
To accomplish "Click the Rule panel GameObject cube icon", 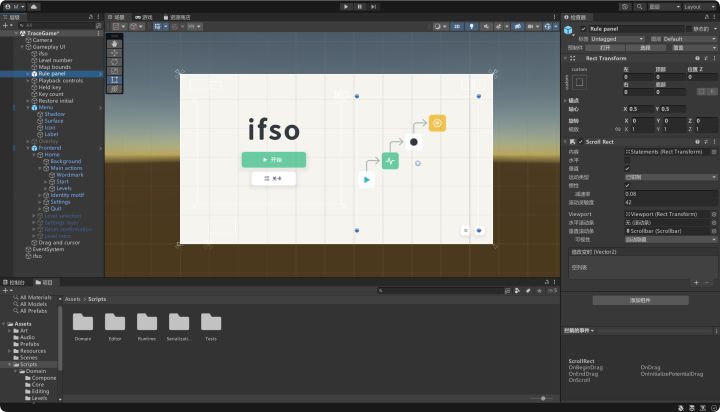I will 568,30.
